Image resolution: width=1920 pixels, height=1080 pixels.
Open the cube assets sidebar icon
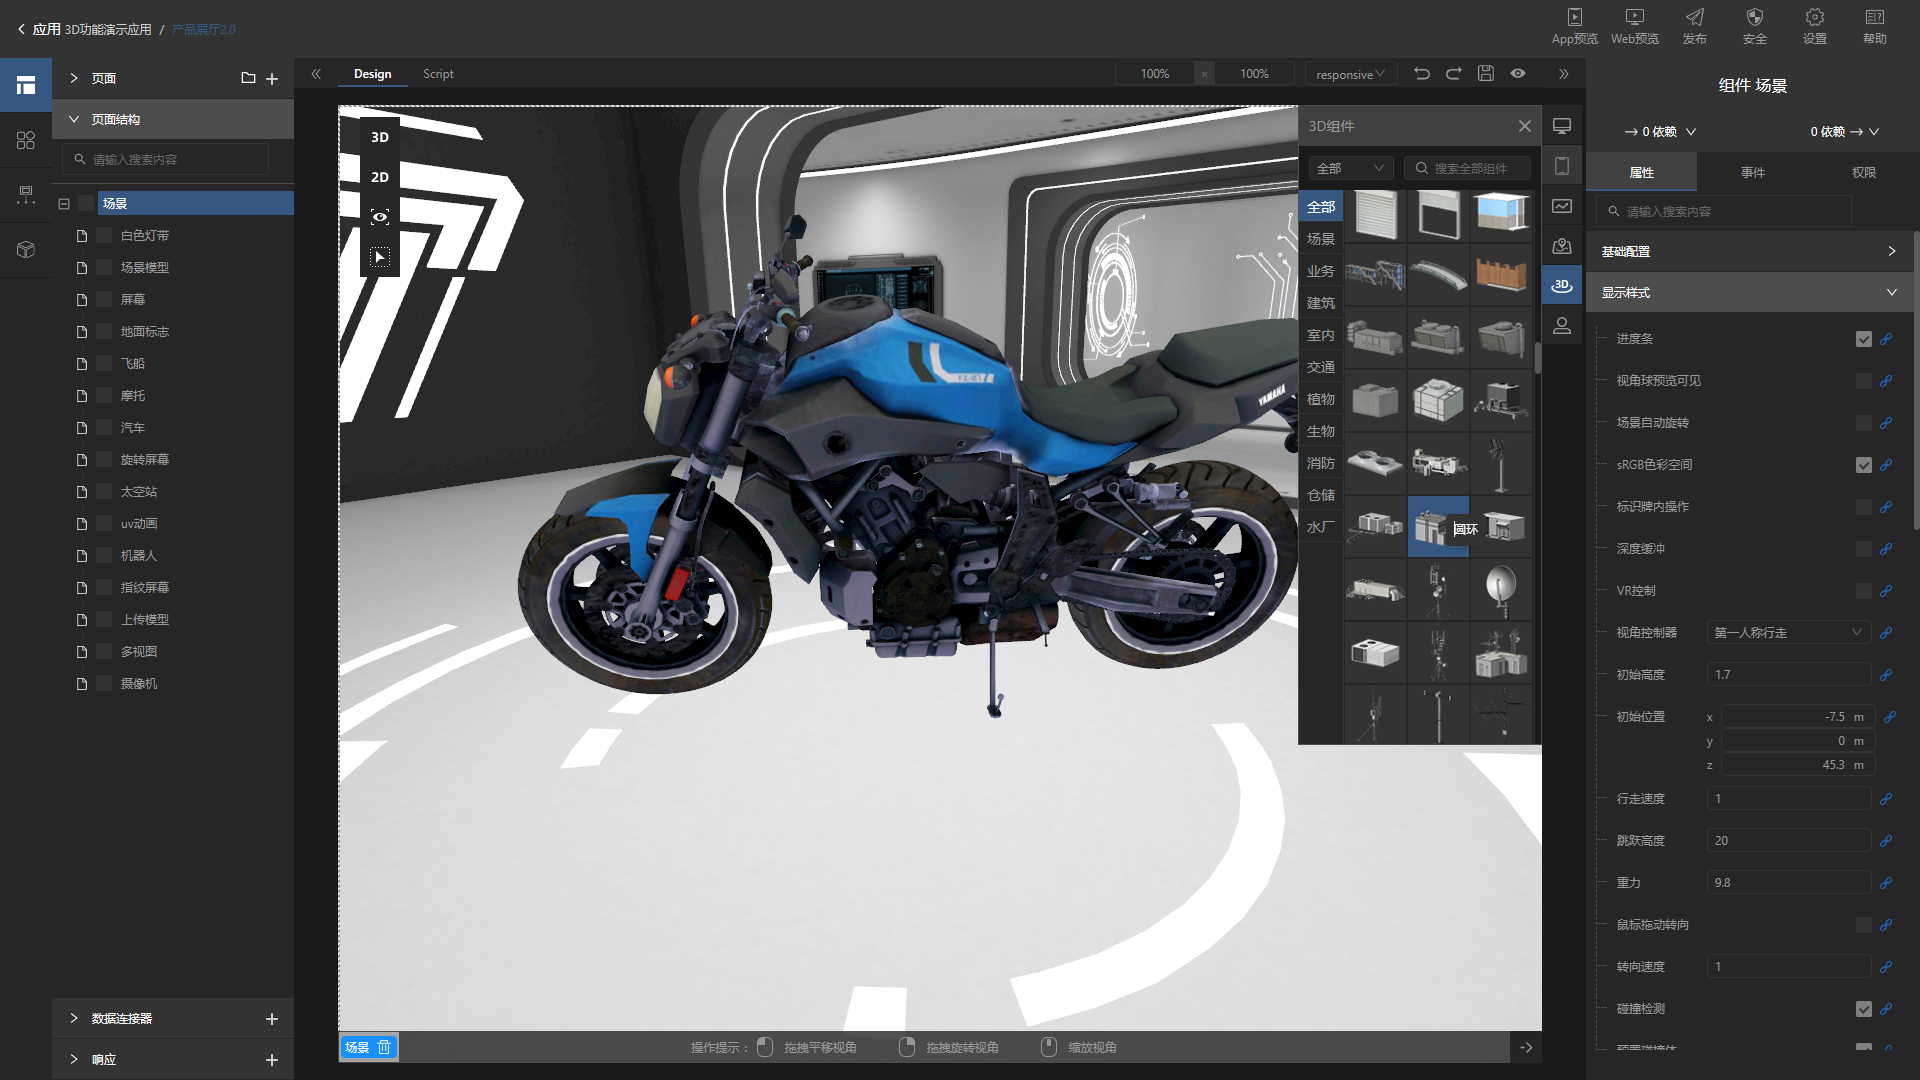26,250
